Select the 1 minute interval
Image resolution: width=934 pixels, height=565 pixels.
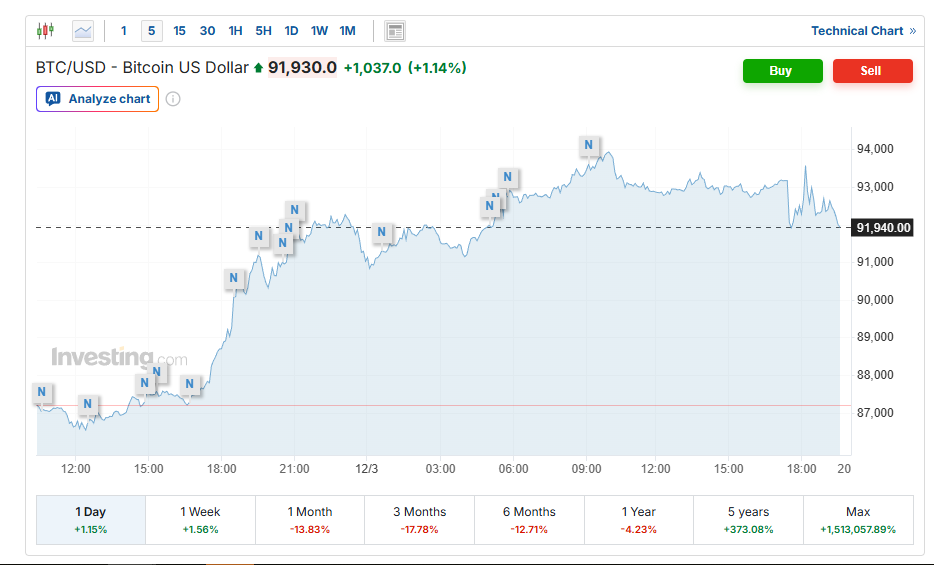124,31
